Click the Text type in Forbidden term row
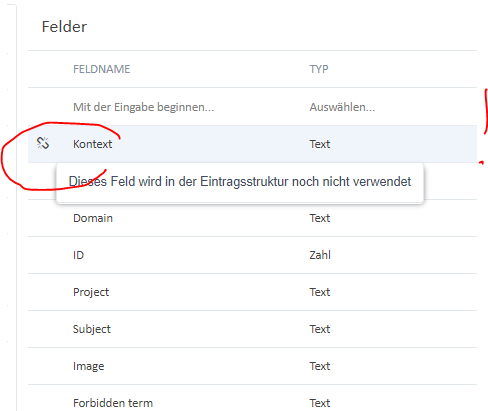 [320, 403]
